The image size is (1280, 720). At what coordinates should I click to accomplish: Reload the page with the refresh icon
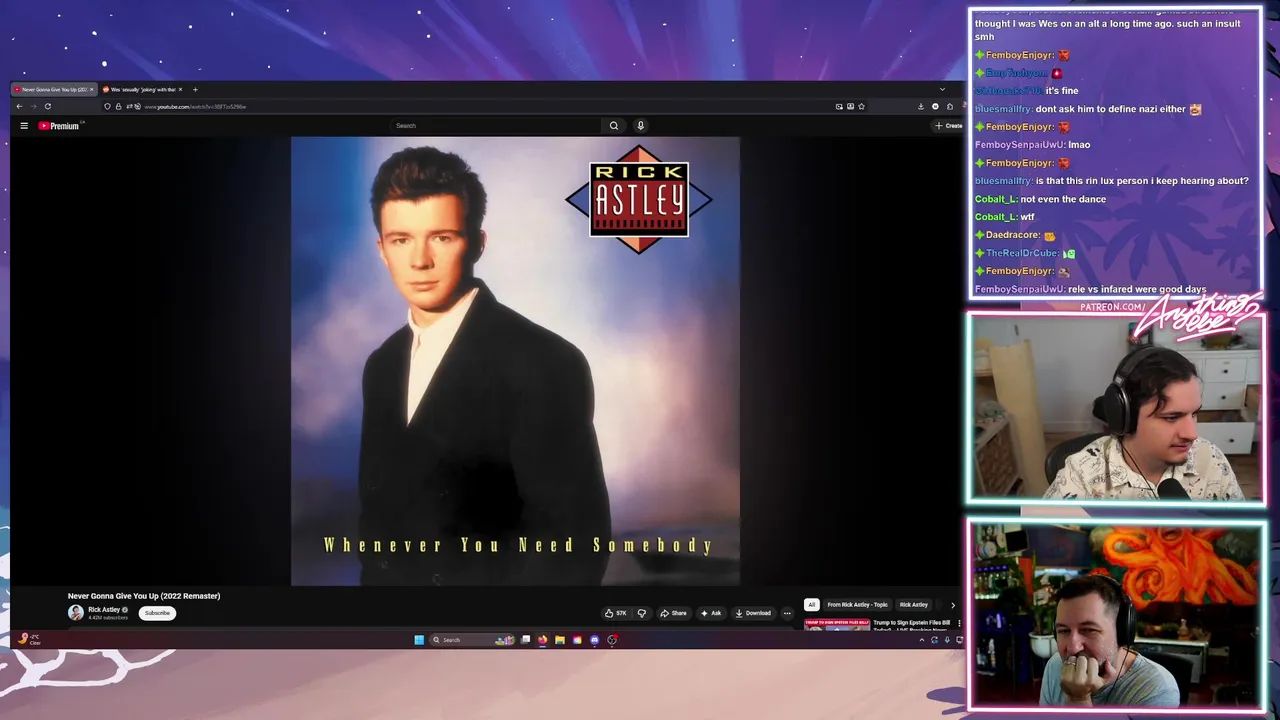click(x=47, y=106)
